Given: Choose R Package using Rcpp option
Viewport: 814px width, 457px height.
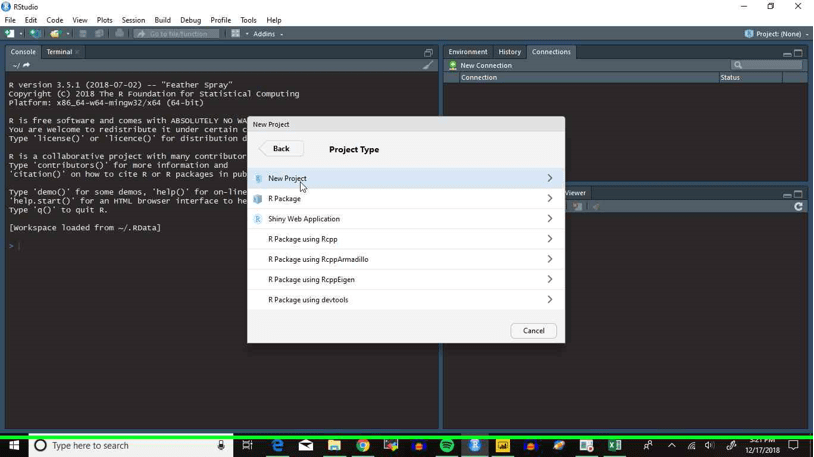Looking at the screenshot, I should (406, 239).
